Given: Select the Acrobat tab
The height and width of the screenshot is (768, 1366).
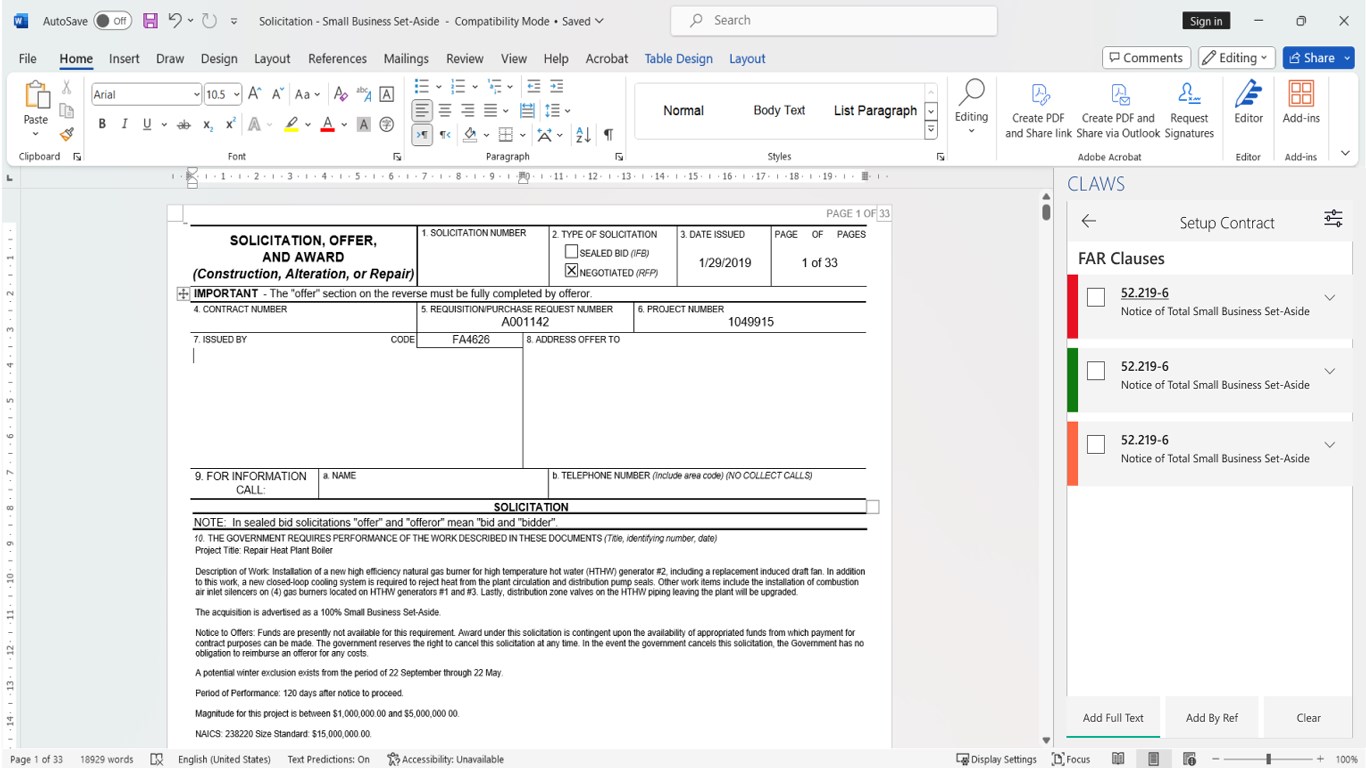Looking at the screenshot, I should pos(607,58).
